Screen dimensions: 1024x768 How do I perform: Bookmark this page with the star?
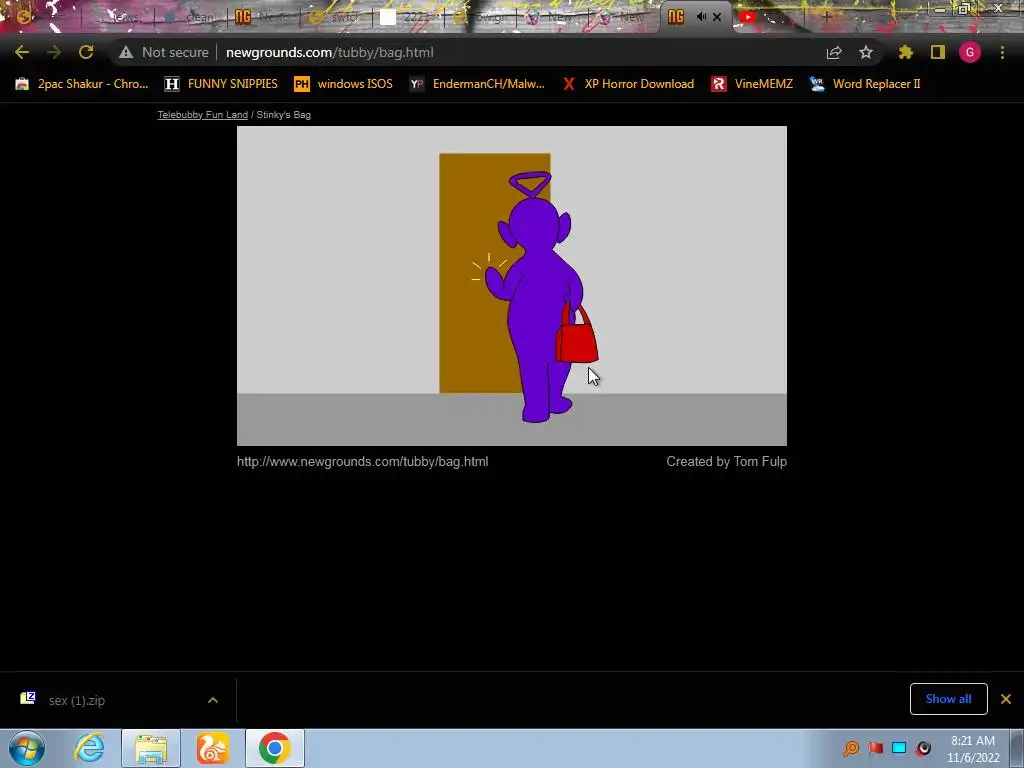(x=866, y=52)
